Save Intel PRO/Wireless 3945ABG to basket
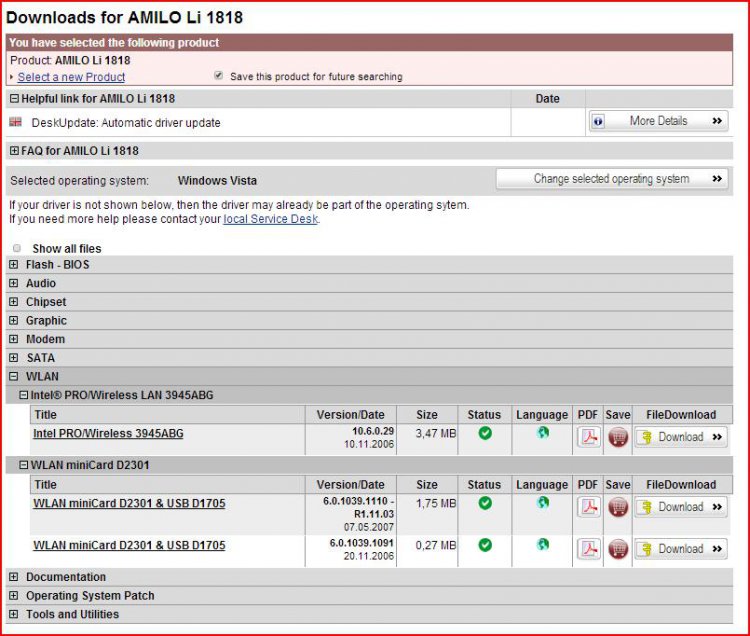 [618, 437]
